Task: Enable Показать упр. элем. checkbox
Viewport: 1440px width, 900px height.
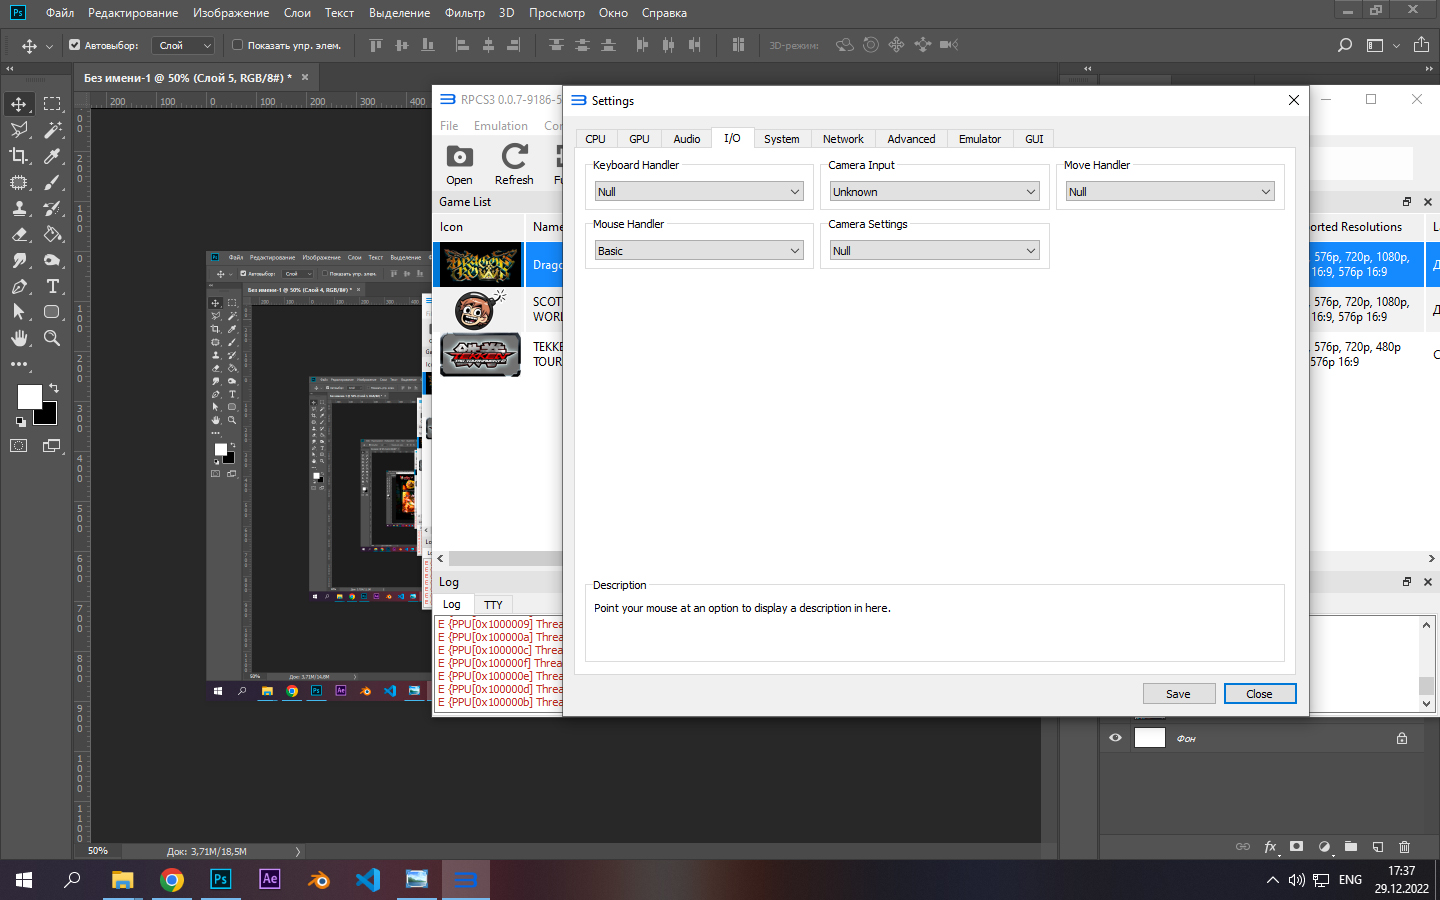Action: pyautogui.click(x=237, y=45)
